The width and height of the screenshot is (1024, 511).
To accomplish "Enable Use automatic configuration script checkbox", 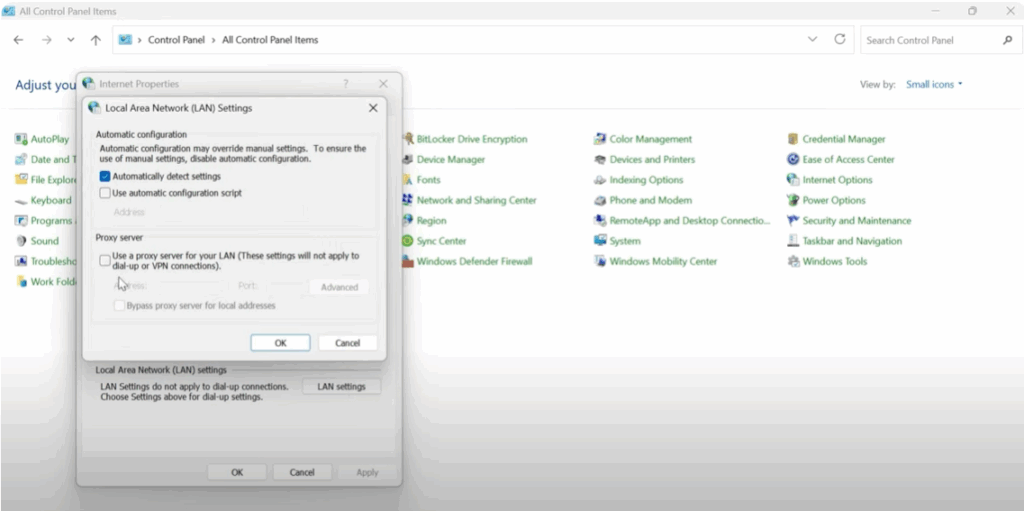I will [x=105, y=193].
